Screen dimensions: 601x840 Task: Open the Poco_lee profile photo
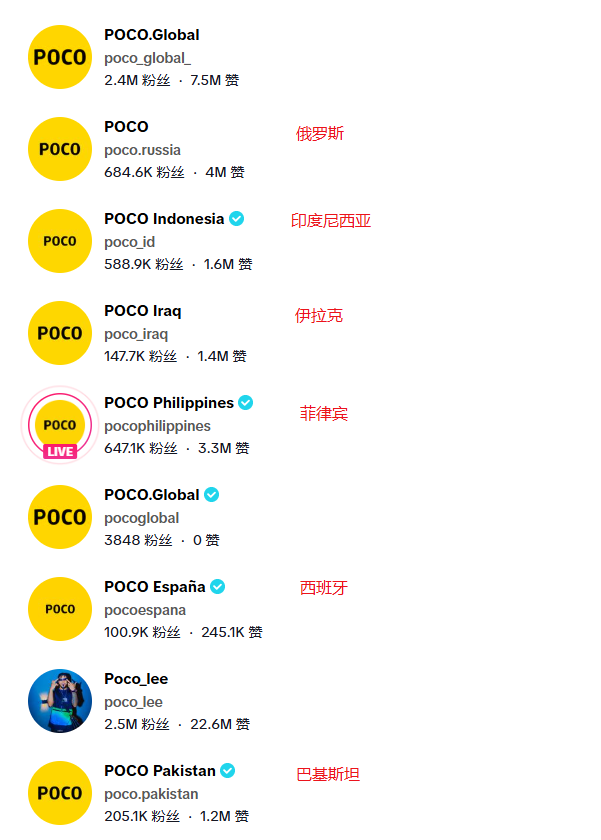(60, 701)
